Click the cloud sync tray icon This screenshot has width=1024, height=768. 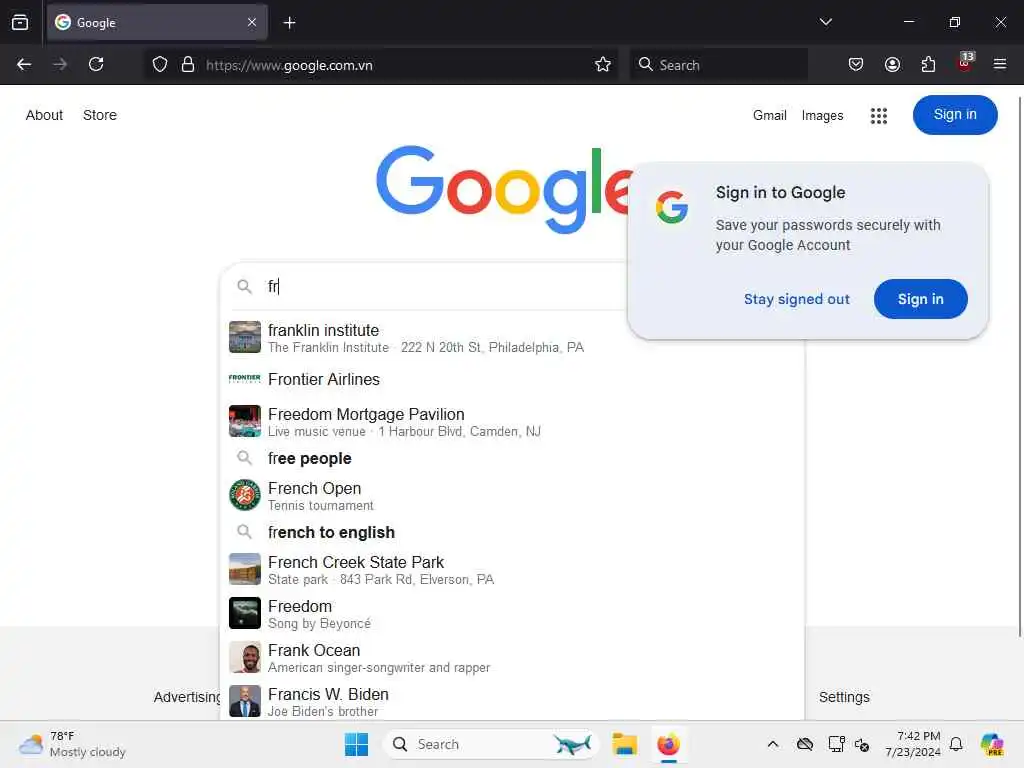click(x=805, y=744)
